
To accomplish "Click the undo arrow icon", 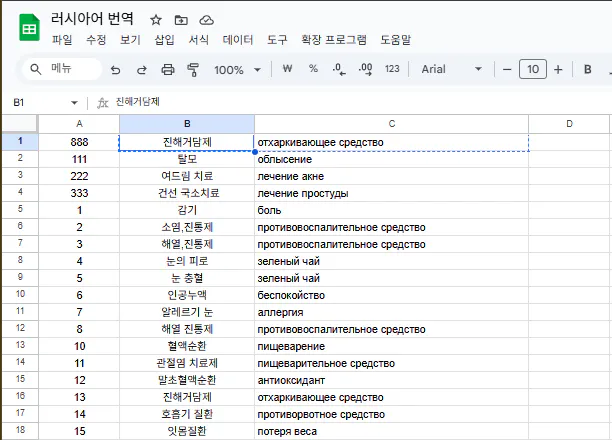I will 115,70.
